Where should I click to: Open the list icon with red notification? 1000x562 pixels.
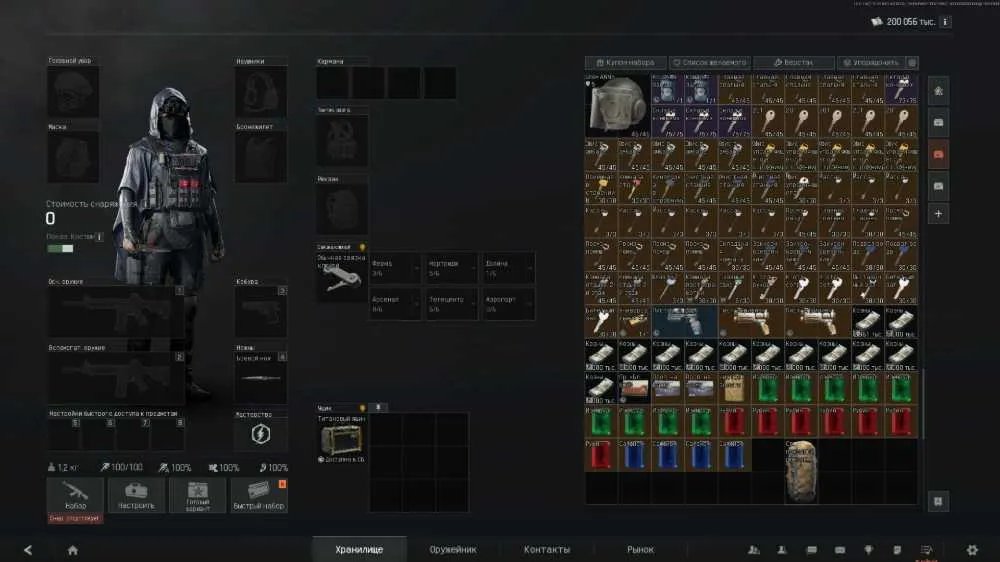(x=927, y=551)
